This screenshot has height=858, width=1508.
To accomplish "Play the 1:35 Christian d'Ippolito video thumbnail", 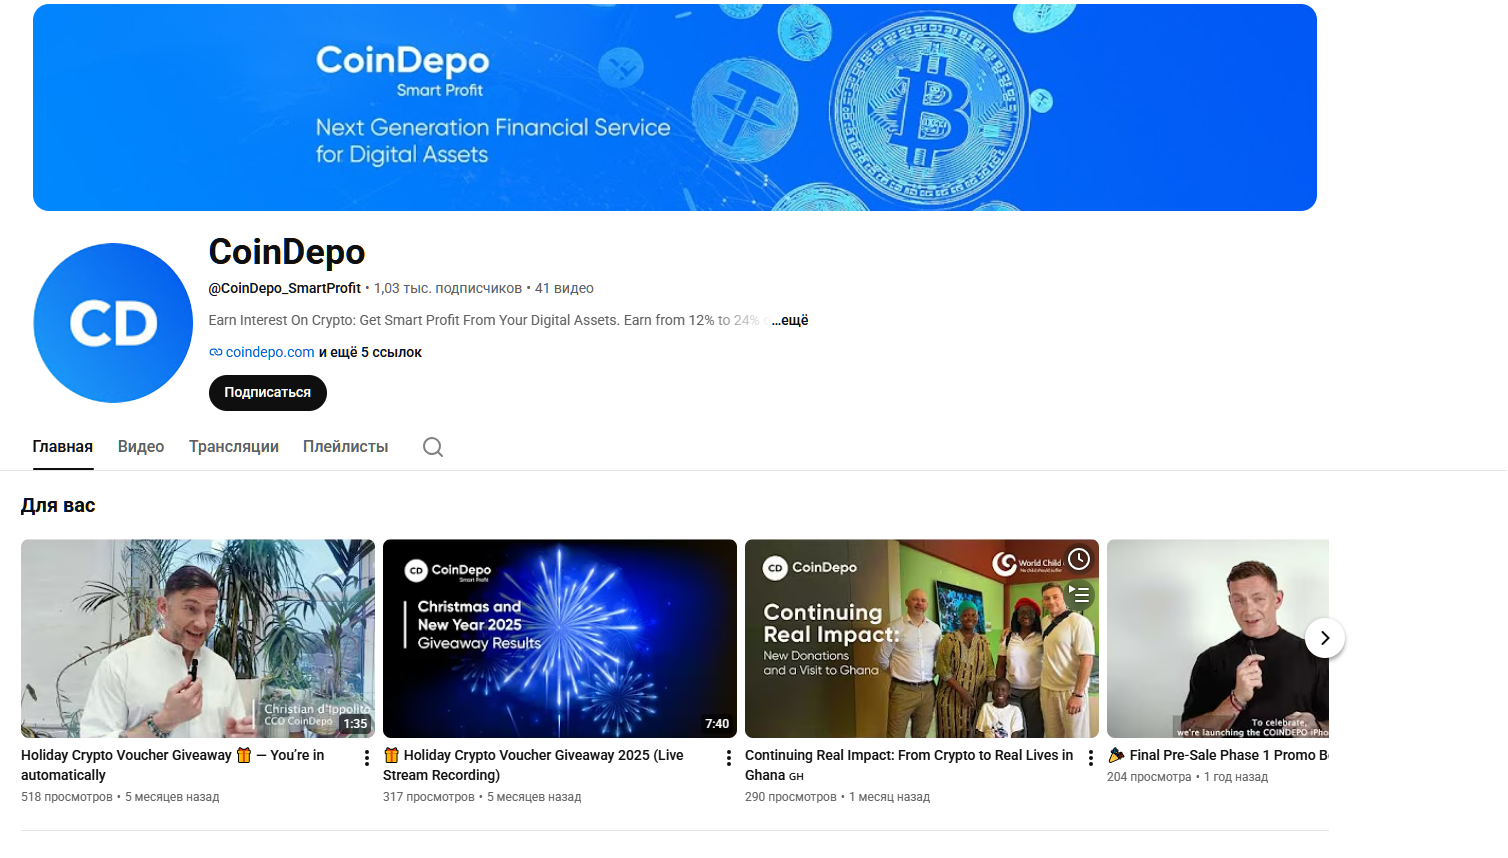I will pos(198,639).
